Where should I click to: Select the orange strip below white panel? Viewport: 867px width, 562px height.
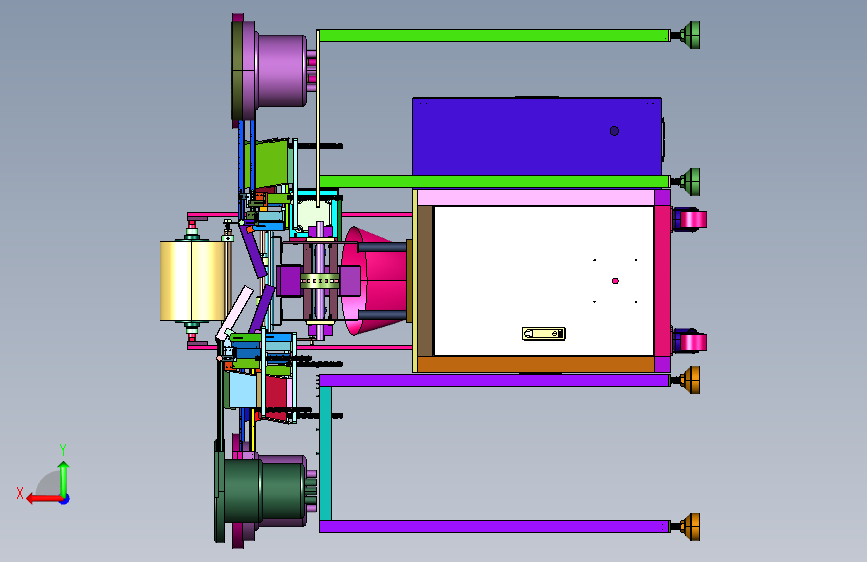pyautogui.click(x=536, y=364)
